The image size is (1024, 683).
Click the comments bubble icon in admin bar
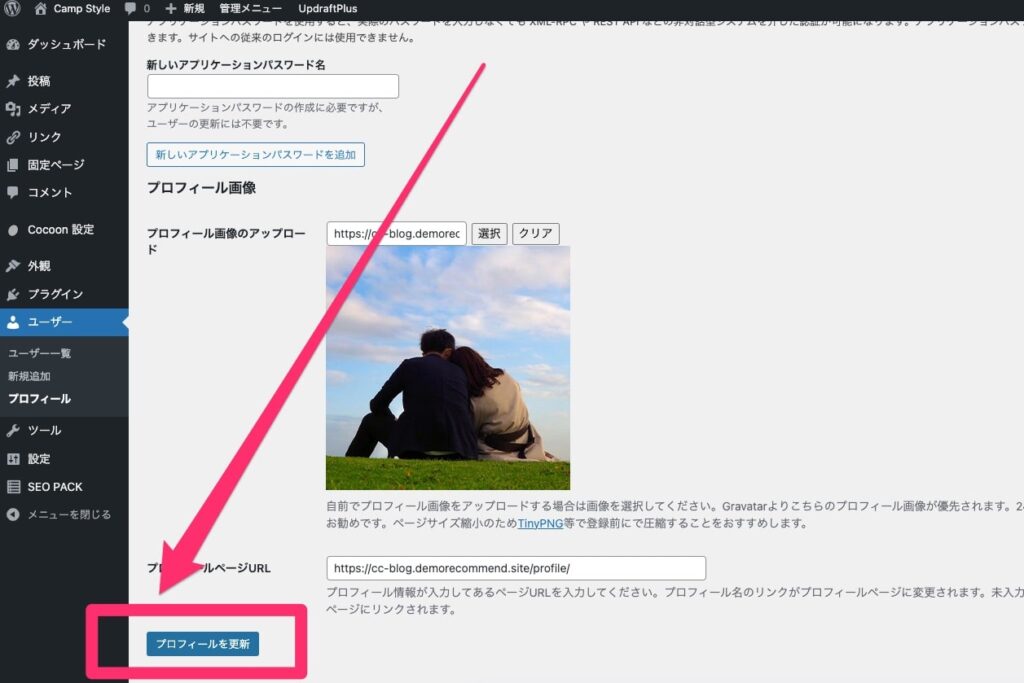pos(131,8)
